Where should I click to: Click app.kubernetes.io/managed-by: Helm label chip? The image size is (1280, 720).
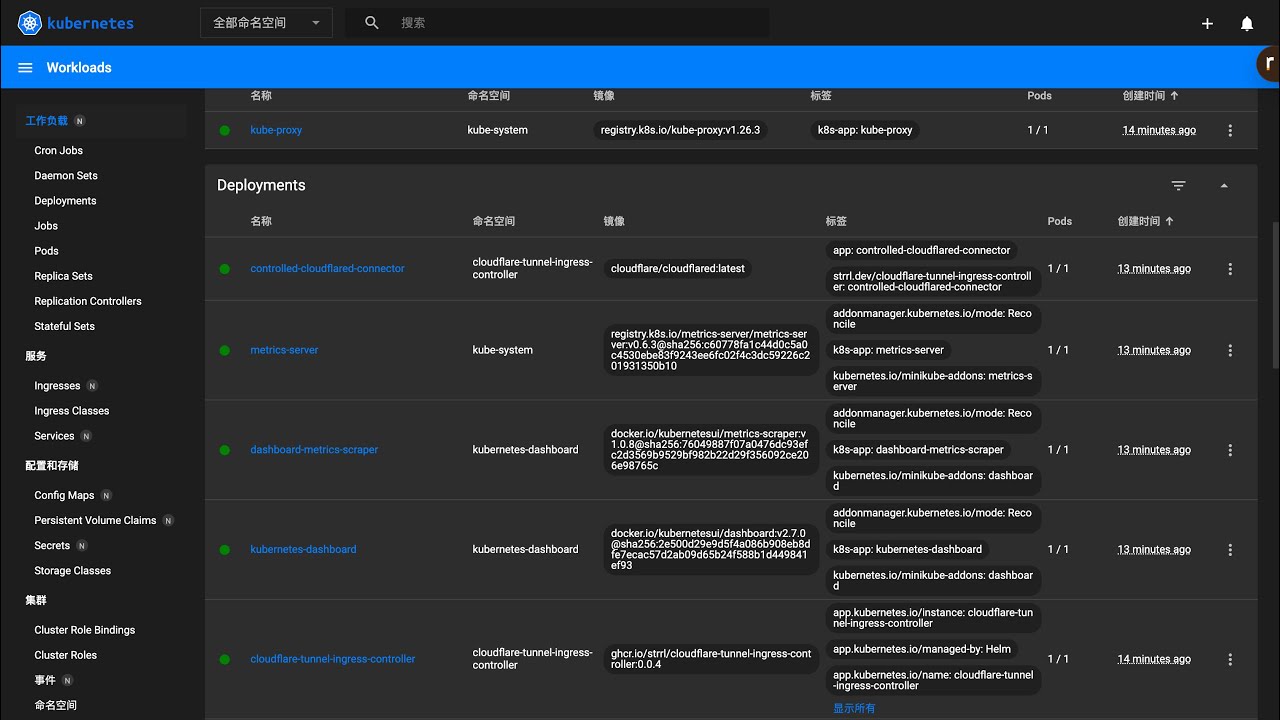[x=922, y=649]
